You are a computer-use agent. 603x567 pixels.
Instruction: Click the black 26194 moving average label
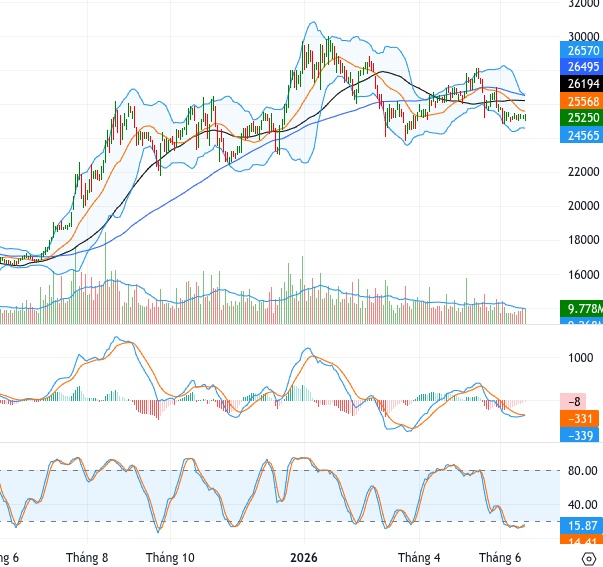coord(581,83)
